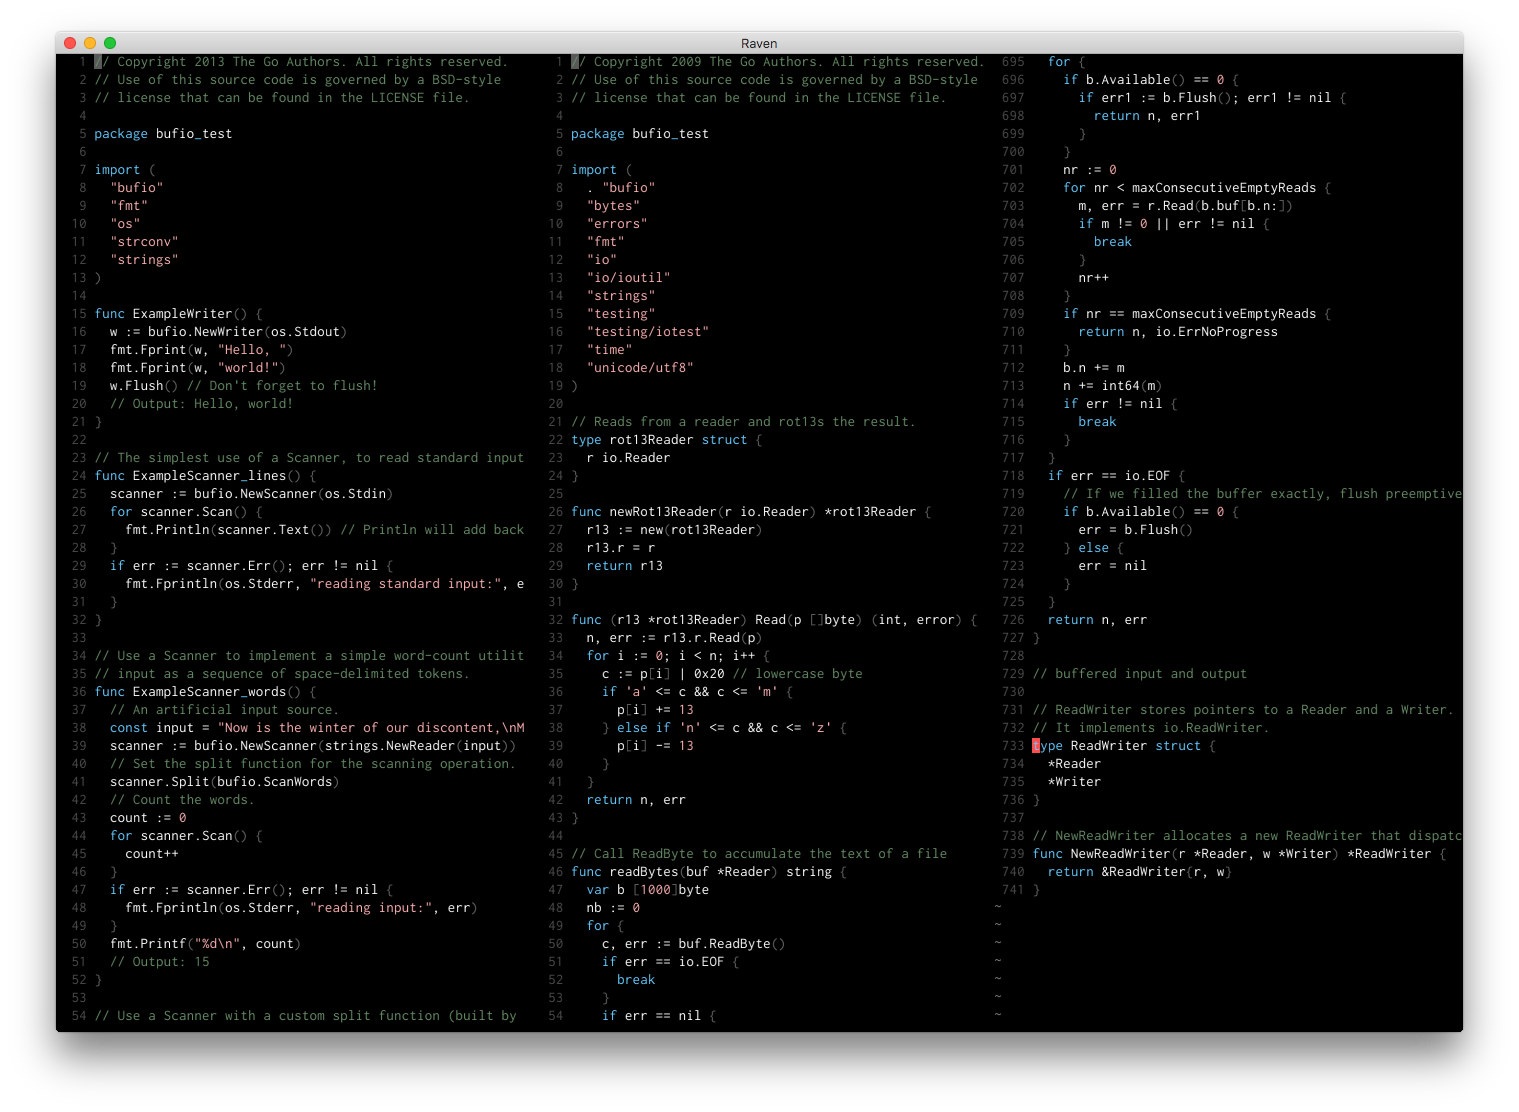
Task: Click the 'nr := 0' line at line 701
Action: click(x=1090, y=170)
